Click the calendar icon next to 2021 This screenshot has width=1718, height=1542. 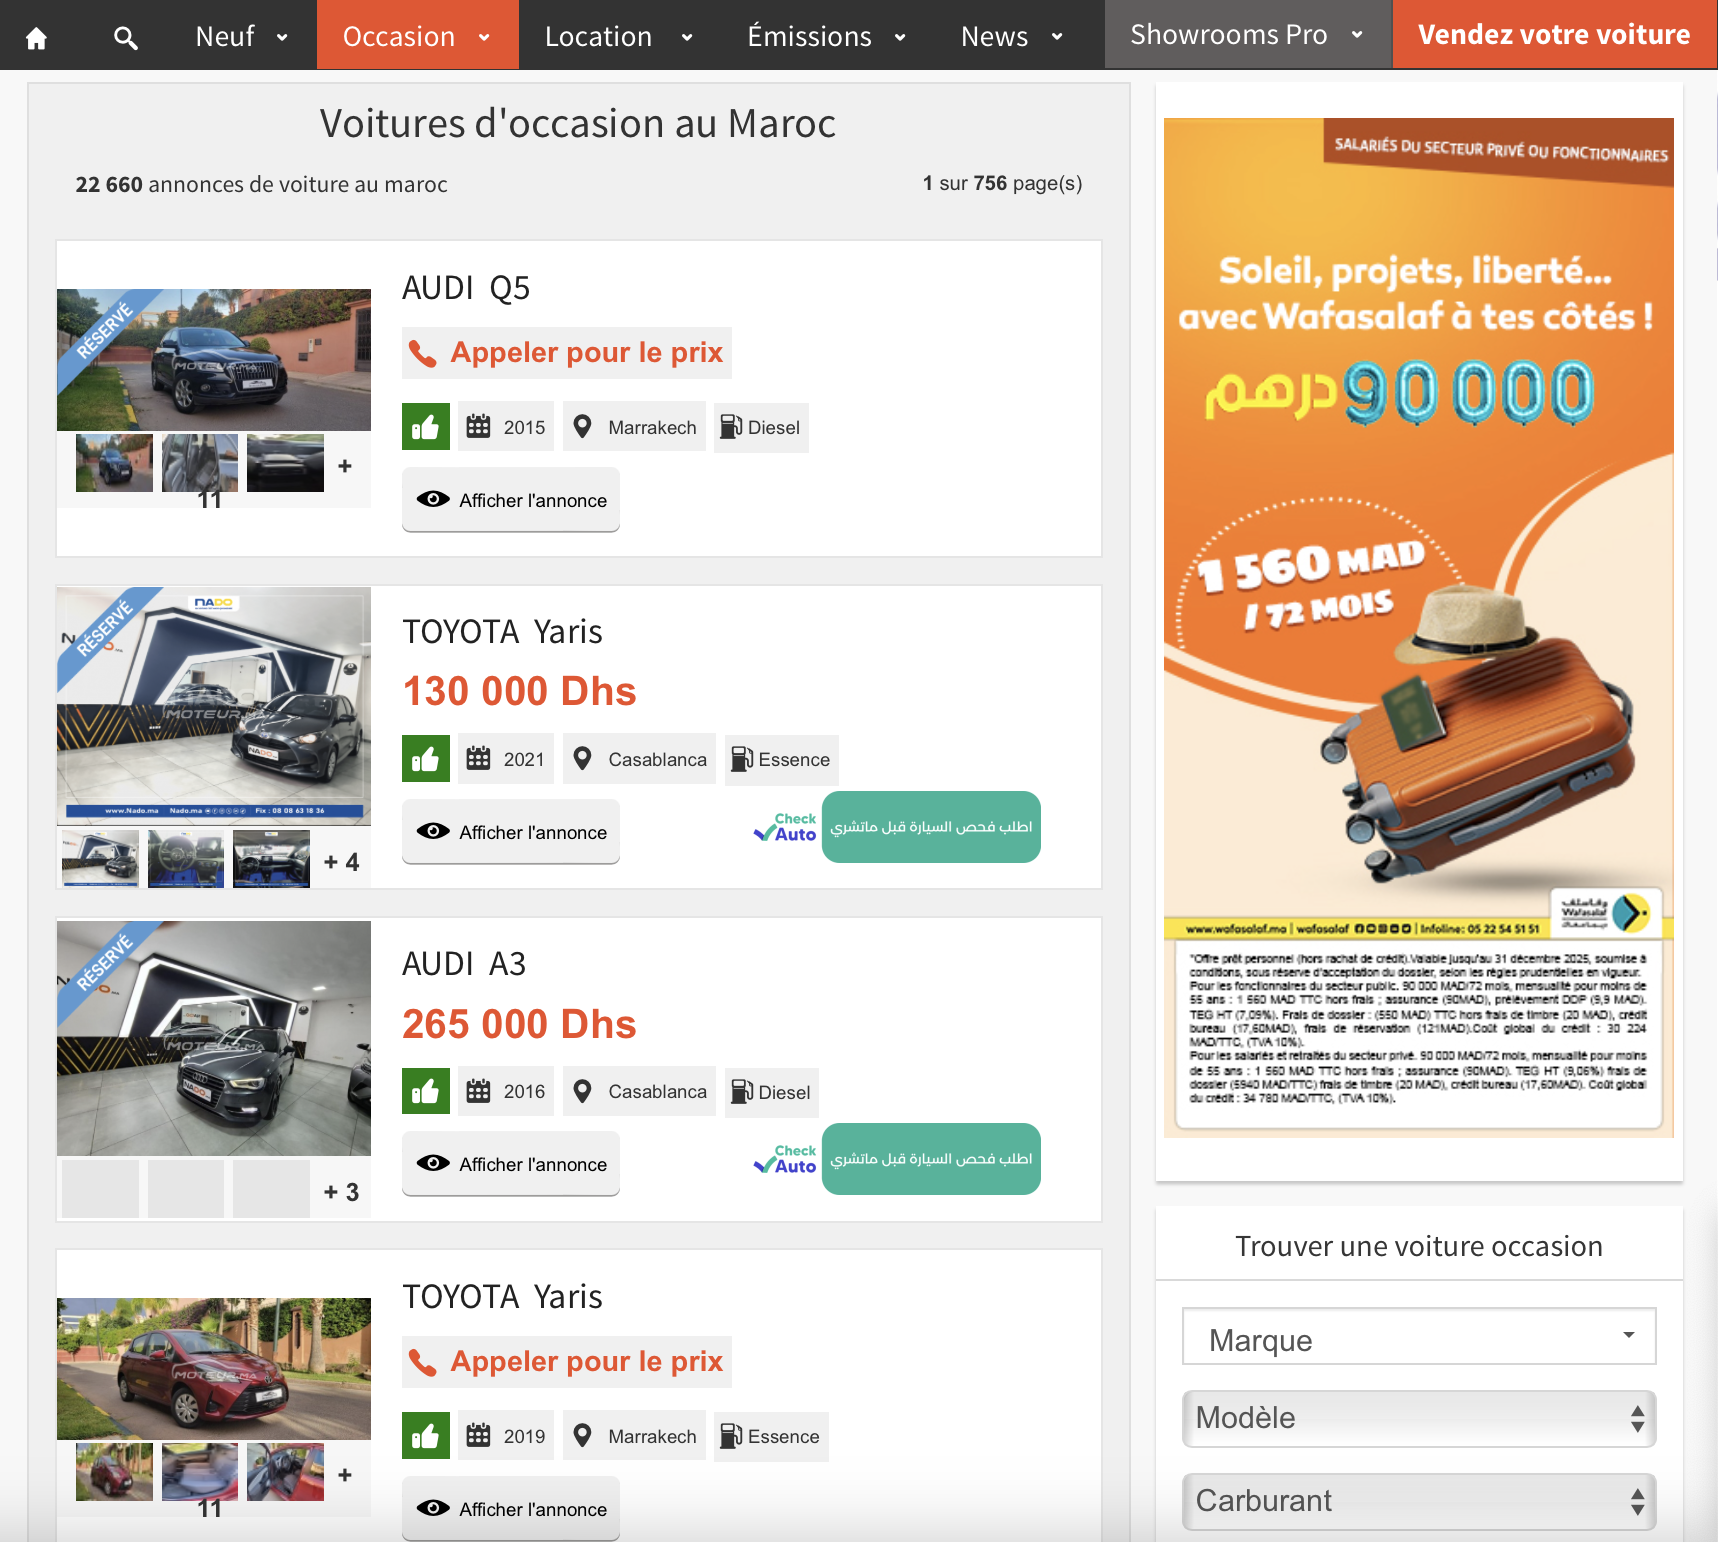coord(479,758)
